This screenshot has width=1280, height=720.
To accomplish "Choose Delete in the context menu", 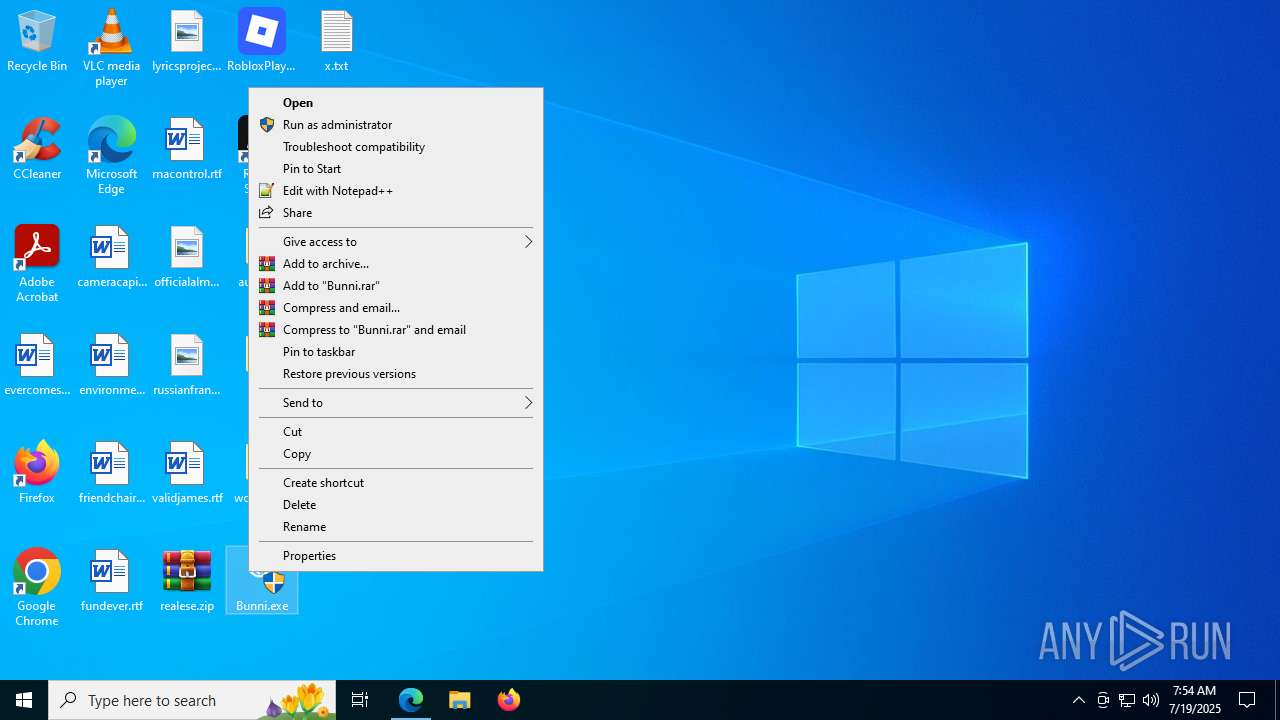I will [396, 505].
